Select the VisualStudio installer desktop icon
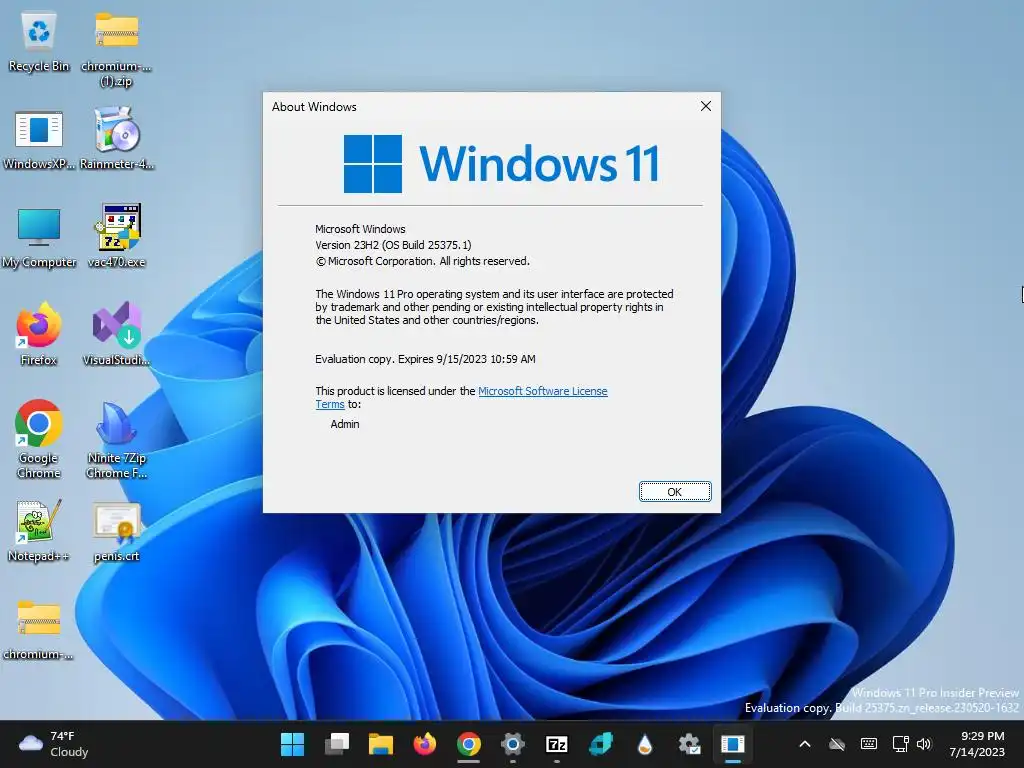The height and width of the screenshot is (768, 1024). 116,334
